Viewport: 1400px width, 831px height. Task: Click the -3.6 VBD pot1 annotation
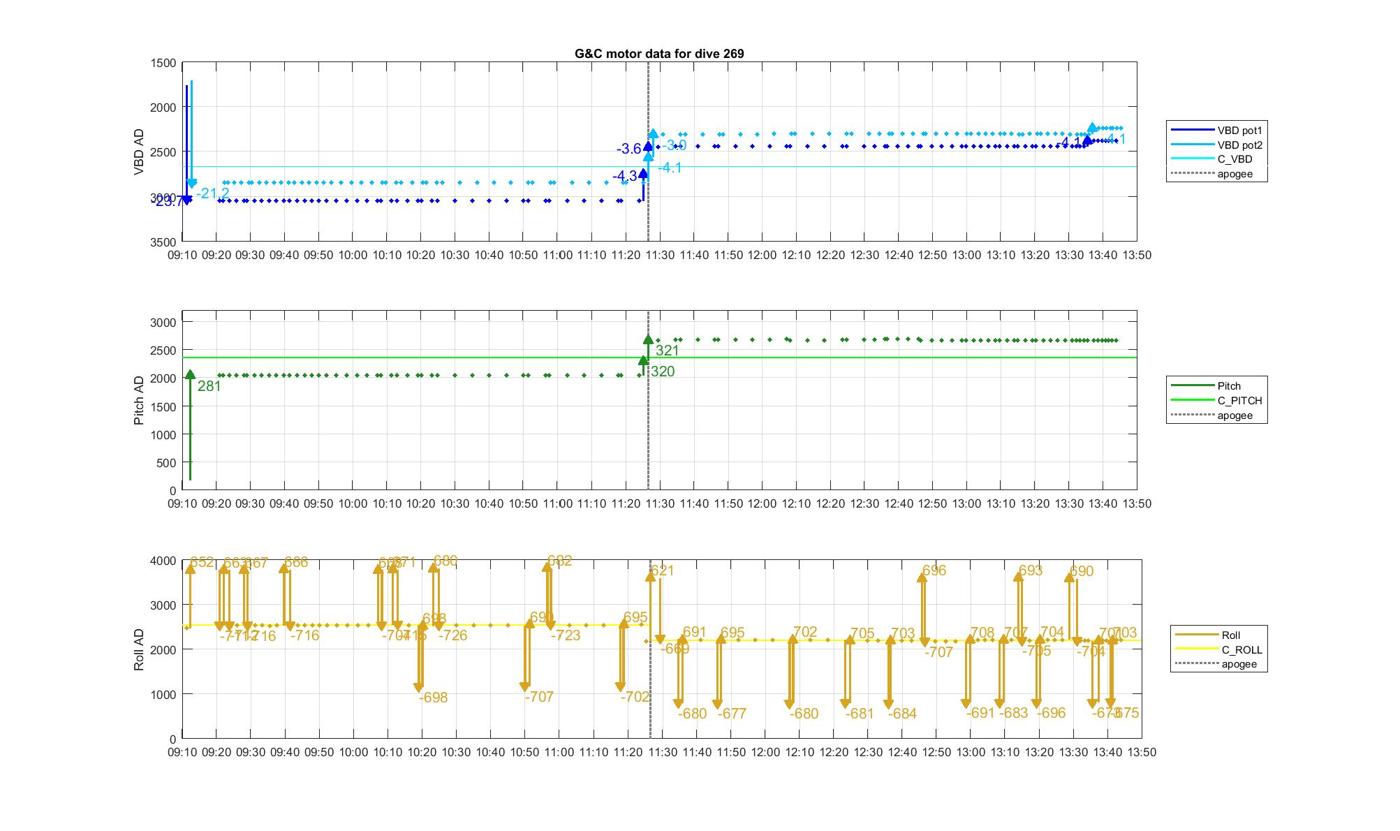[629, 149]
